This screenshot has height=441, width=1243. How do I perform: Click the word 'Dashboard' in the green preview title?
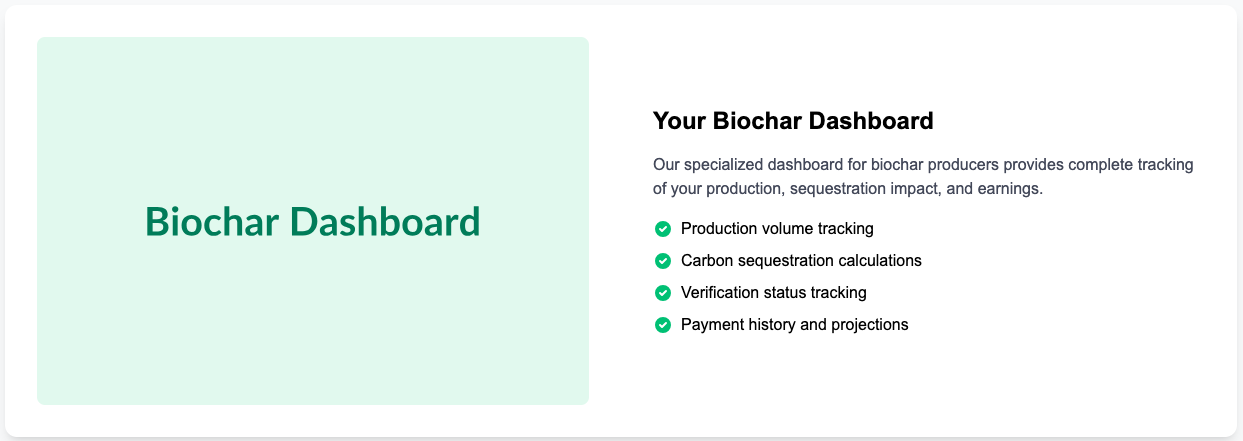385,221
